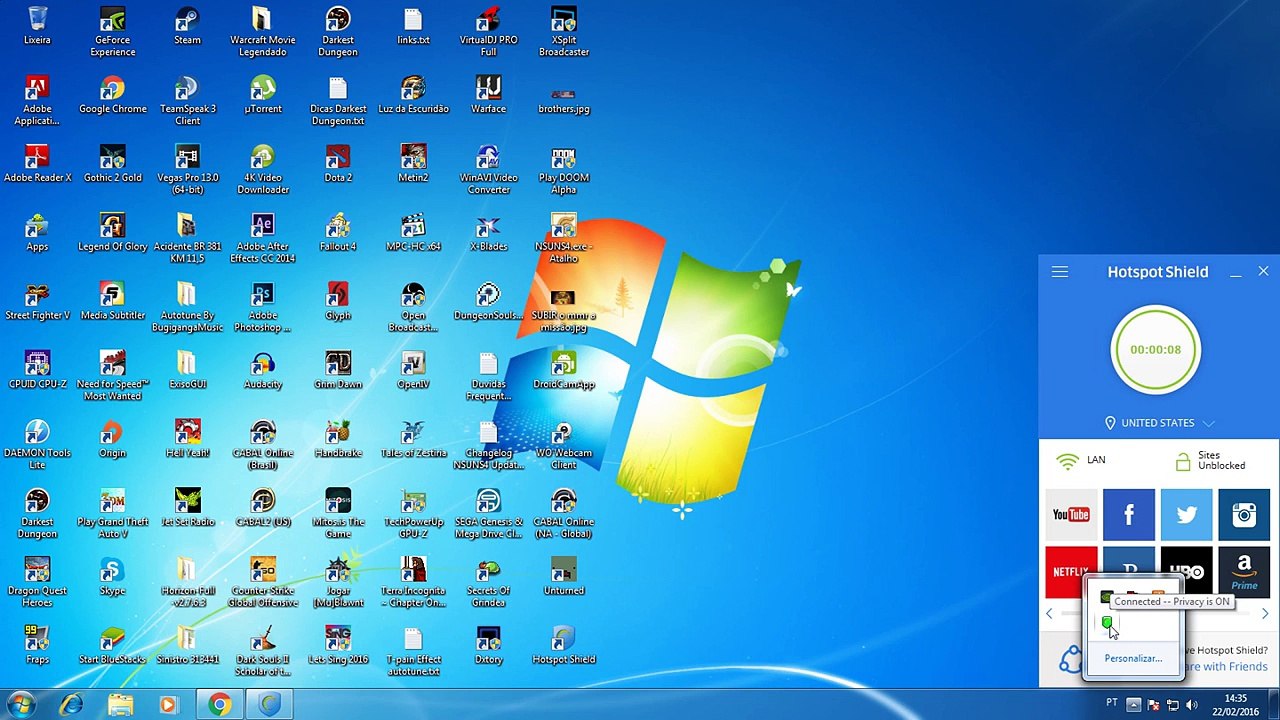Select the Audacity desktop icon
The width and height of the screenshot is (1280, 720).
coord(262,370)
